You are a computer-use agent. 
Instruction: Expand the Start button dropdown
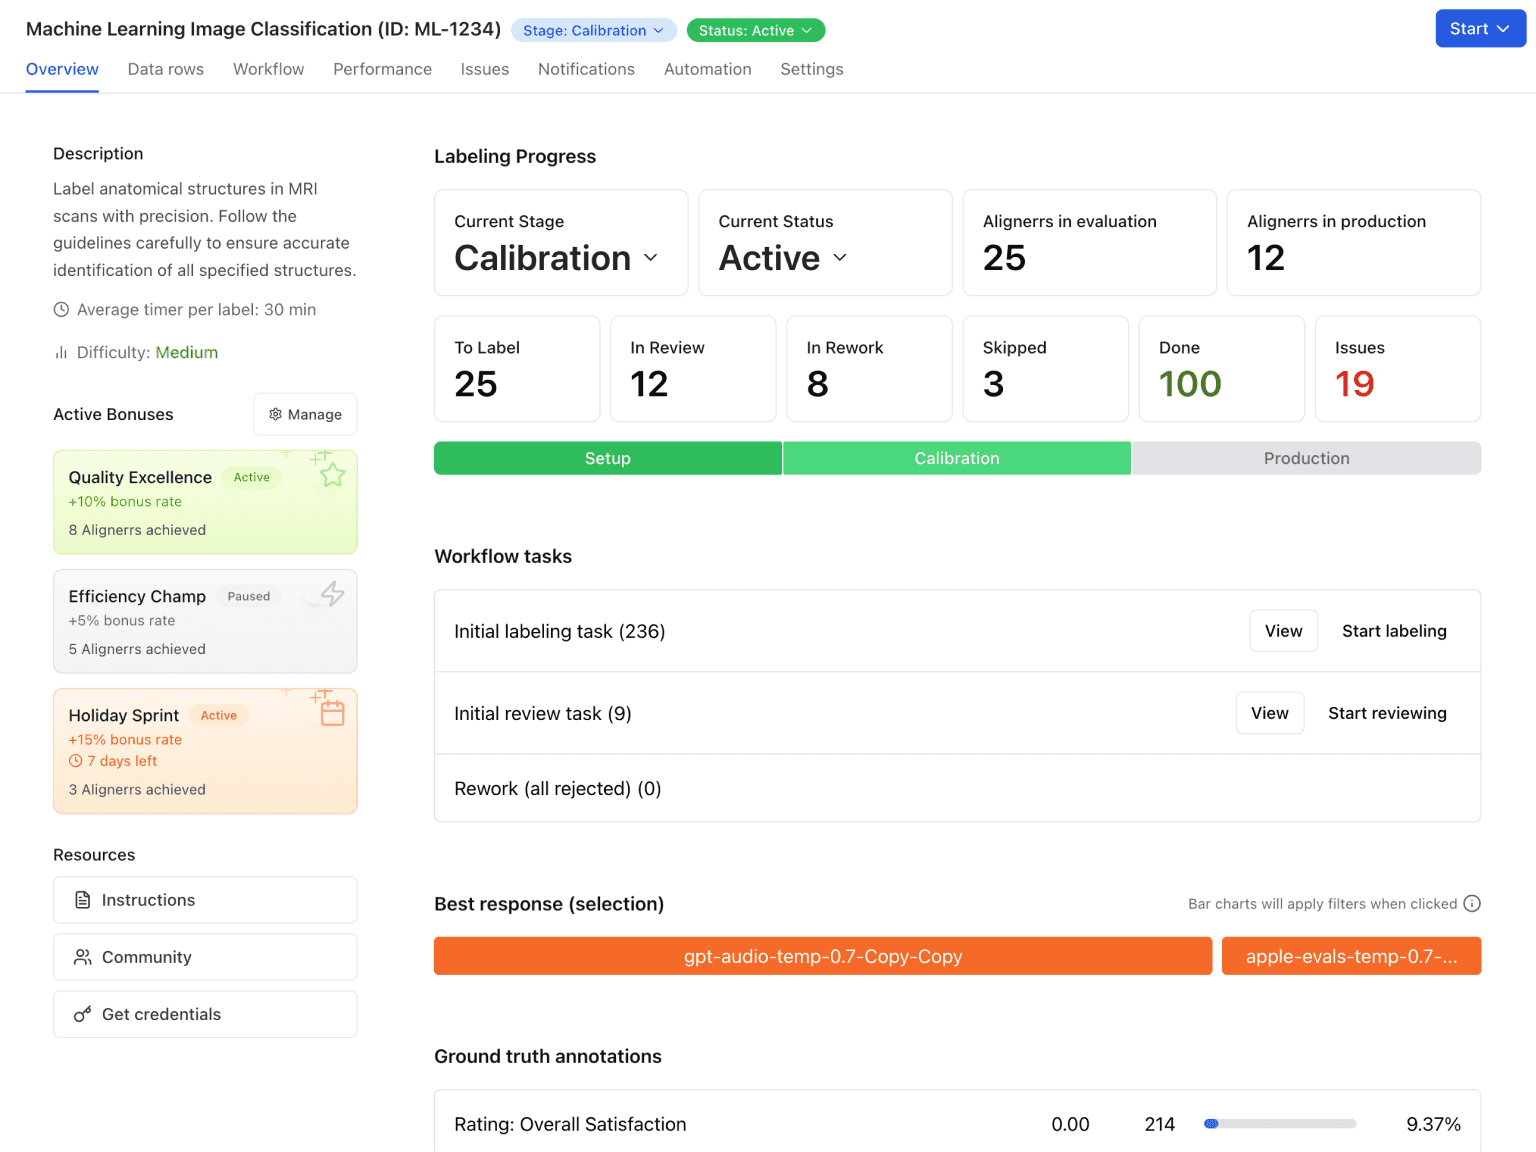(x=1480, y=29)
